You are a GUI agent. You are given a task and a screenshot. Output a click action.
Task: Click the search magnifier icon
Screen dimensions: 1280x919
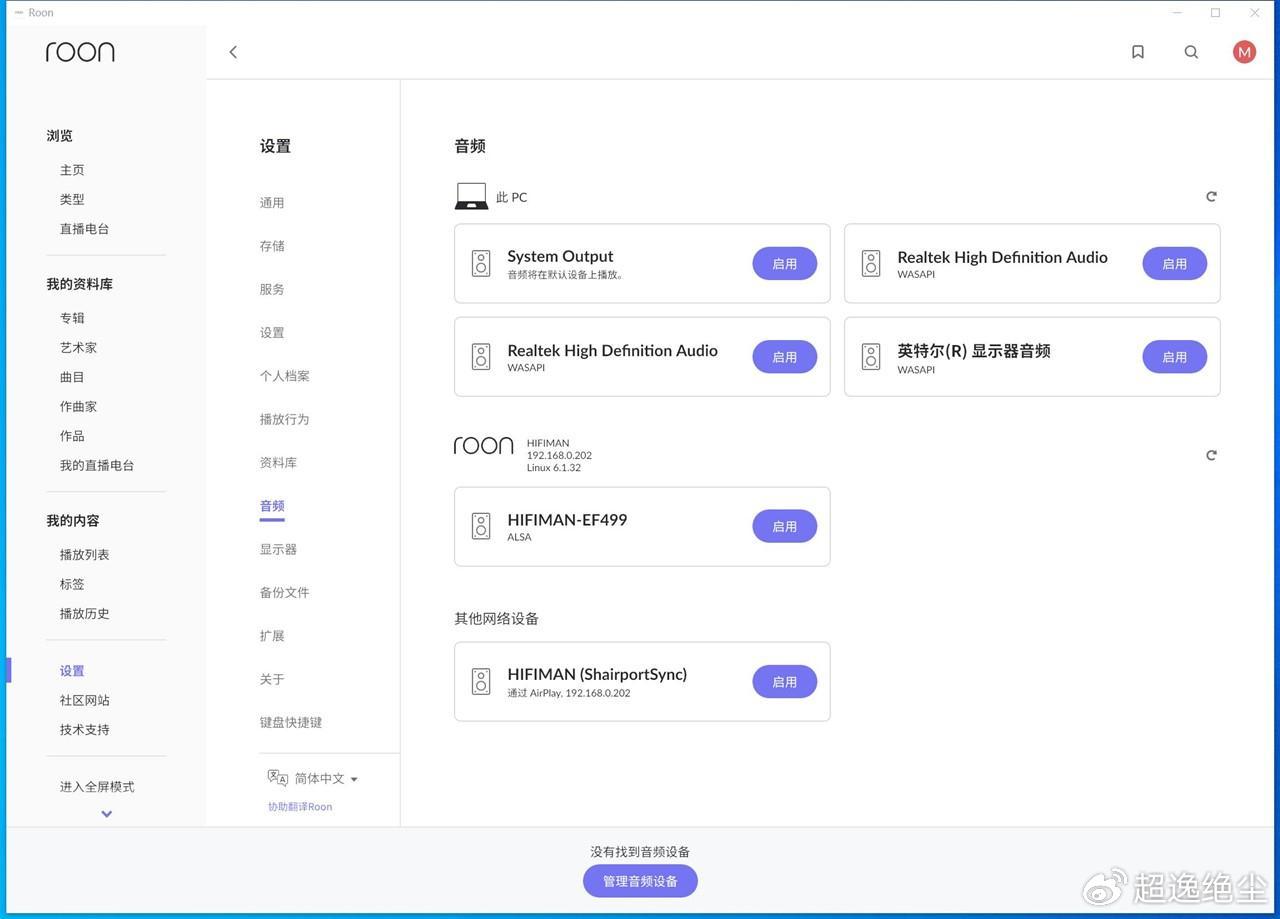[1191, 52]
